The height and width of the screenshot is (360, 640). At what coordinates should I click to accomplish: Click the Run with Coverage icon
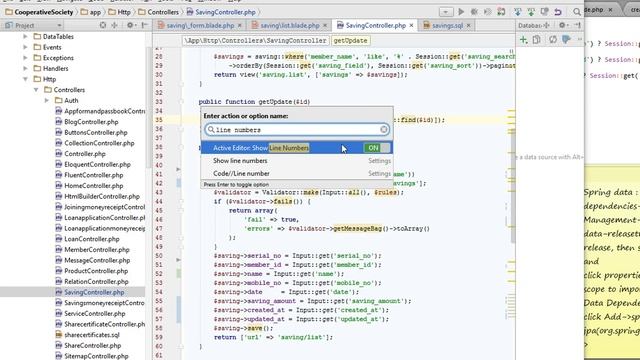point(487,12)
